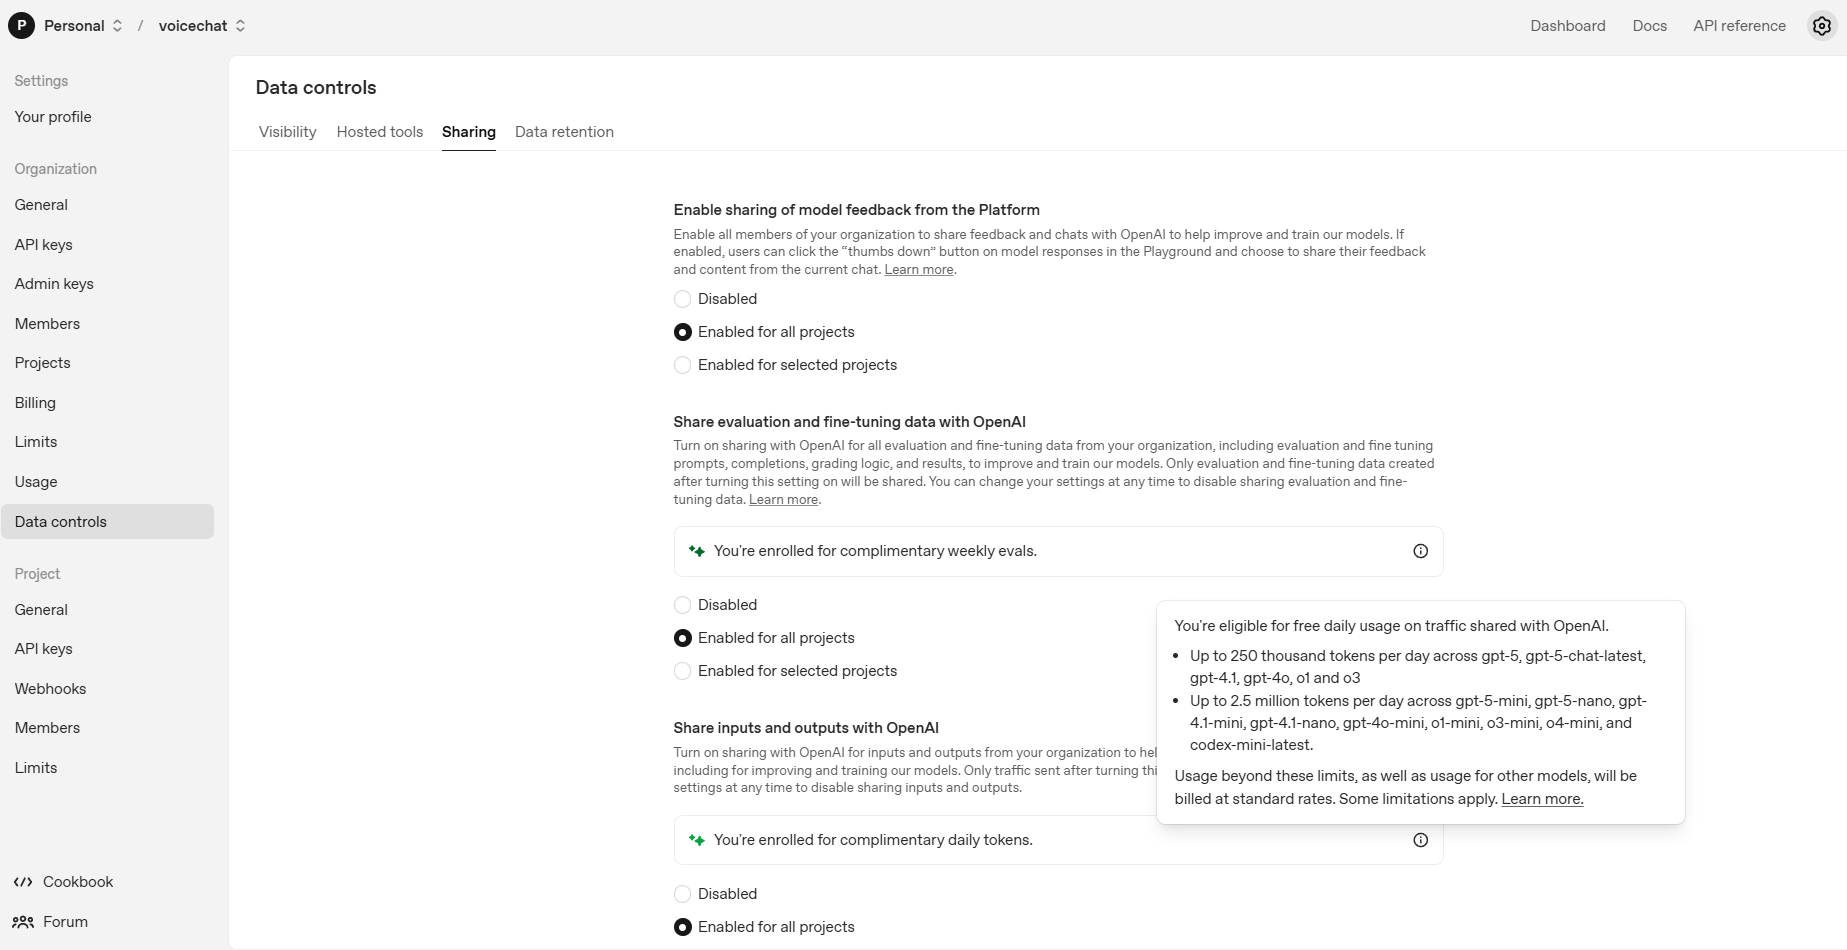Open the Forum people icon
Image resolution: width=1847 pixels, height=950 pixels.
tap(23, 922)
